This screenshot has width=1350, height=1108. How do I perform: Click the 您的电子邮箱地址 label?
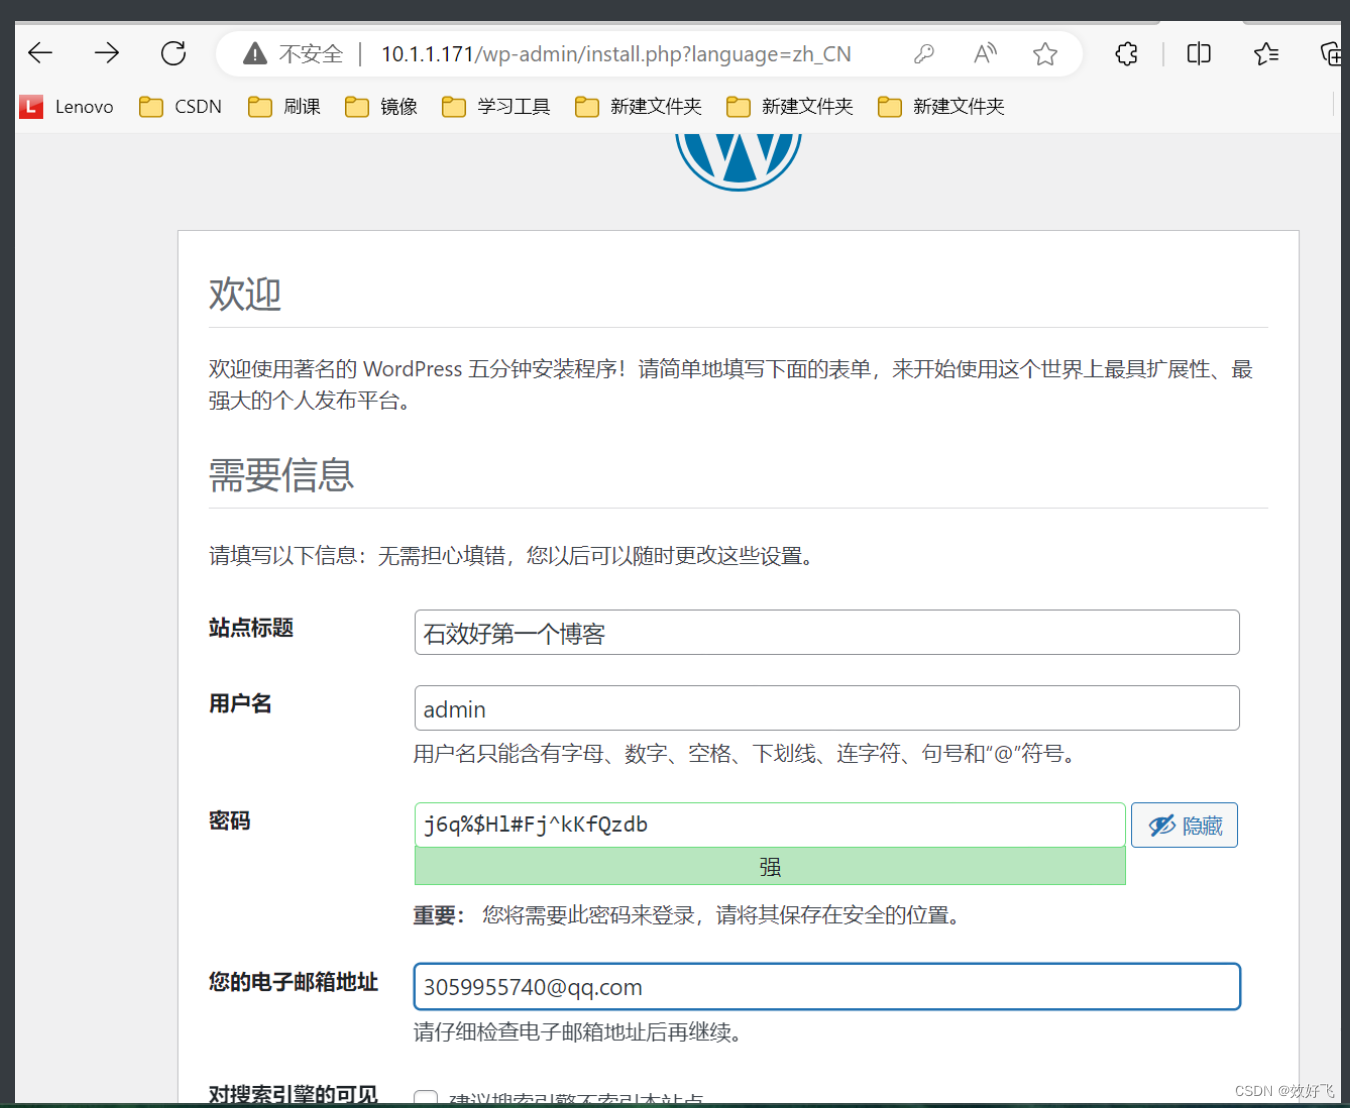(x=293, y=982)
